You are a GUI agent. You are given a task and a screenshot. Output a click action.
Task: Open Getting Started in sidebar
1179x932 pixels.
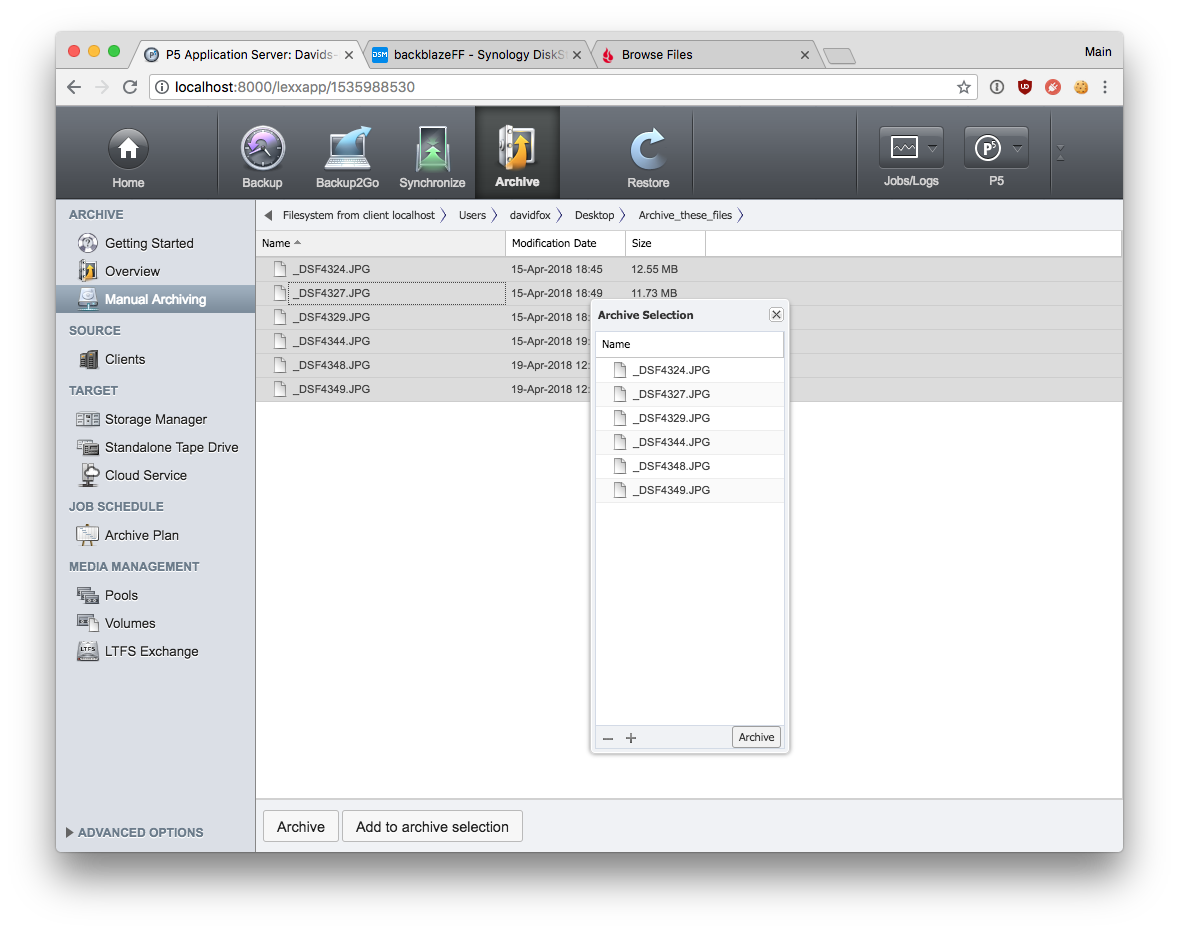(x=136, y=244)
